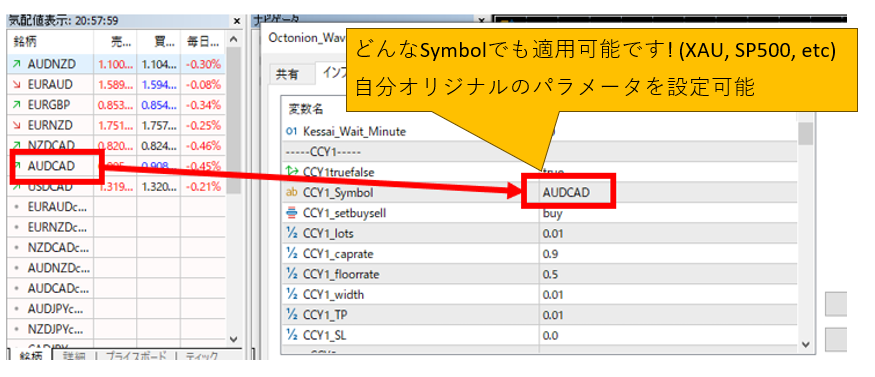Click the USDCAD daily change -0.21%
Screen dimensions: 875x377
pos(203,186)
